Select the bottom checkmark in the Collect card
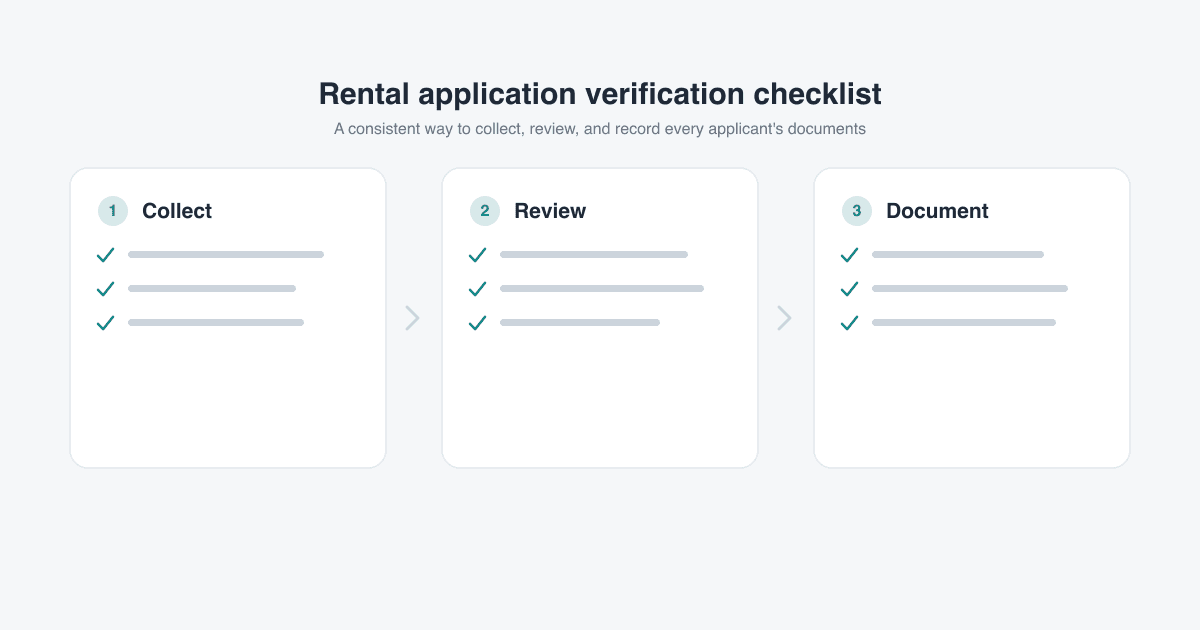The width and height of the screenshot is (1200, 630). [106, 323]
